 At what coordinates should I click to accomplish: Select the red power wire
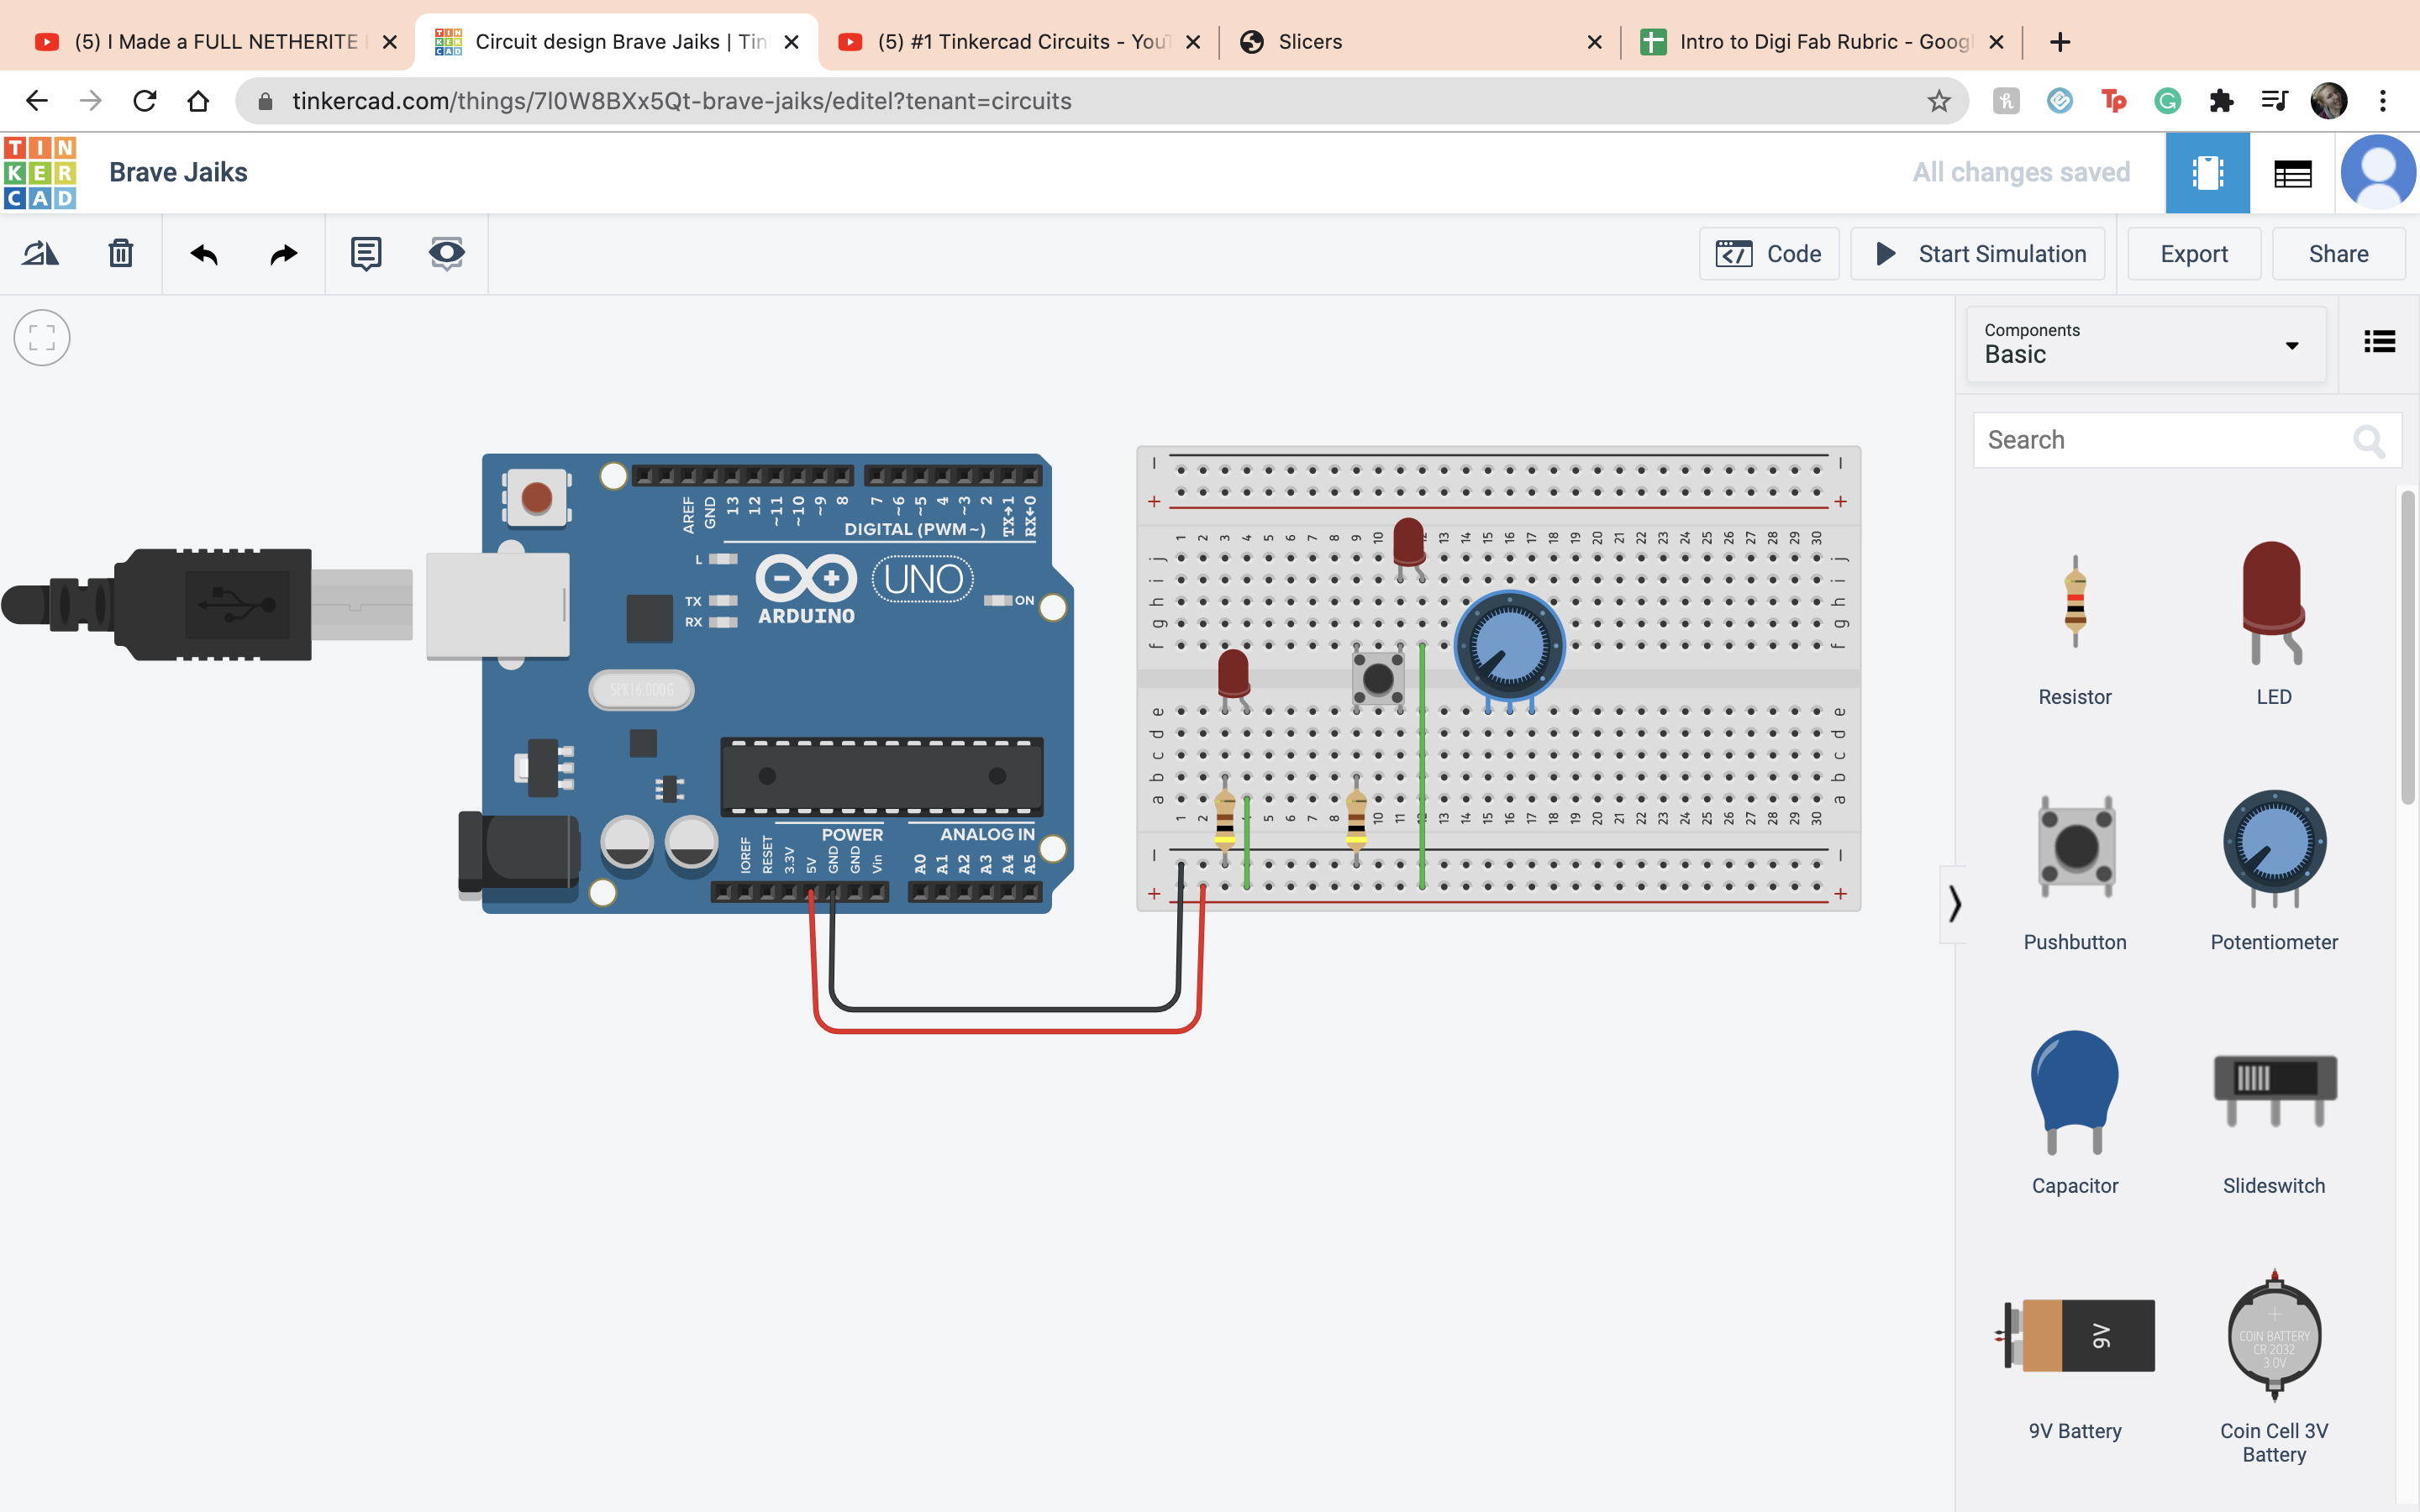[x=1005, y=1029]
